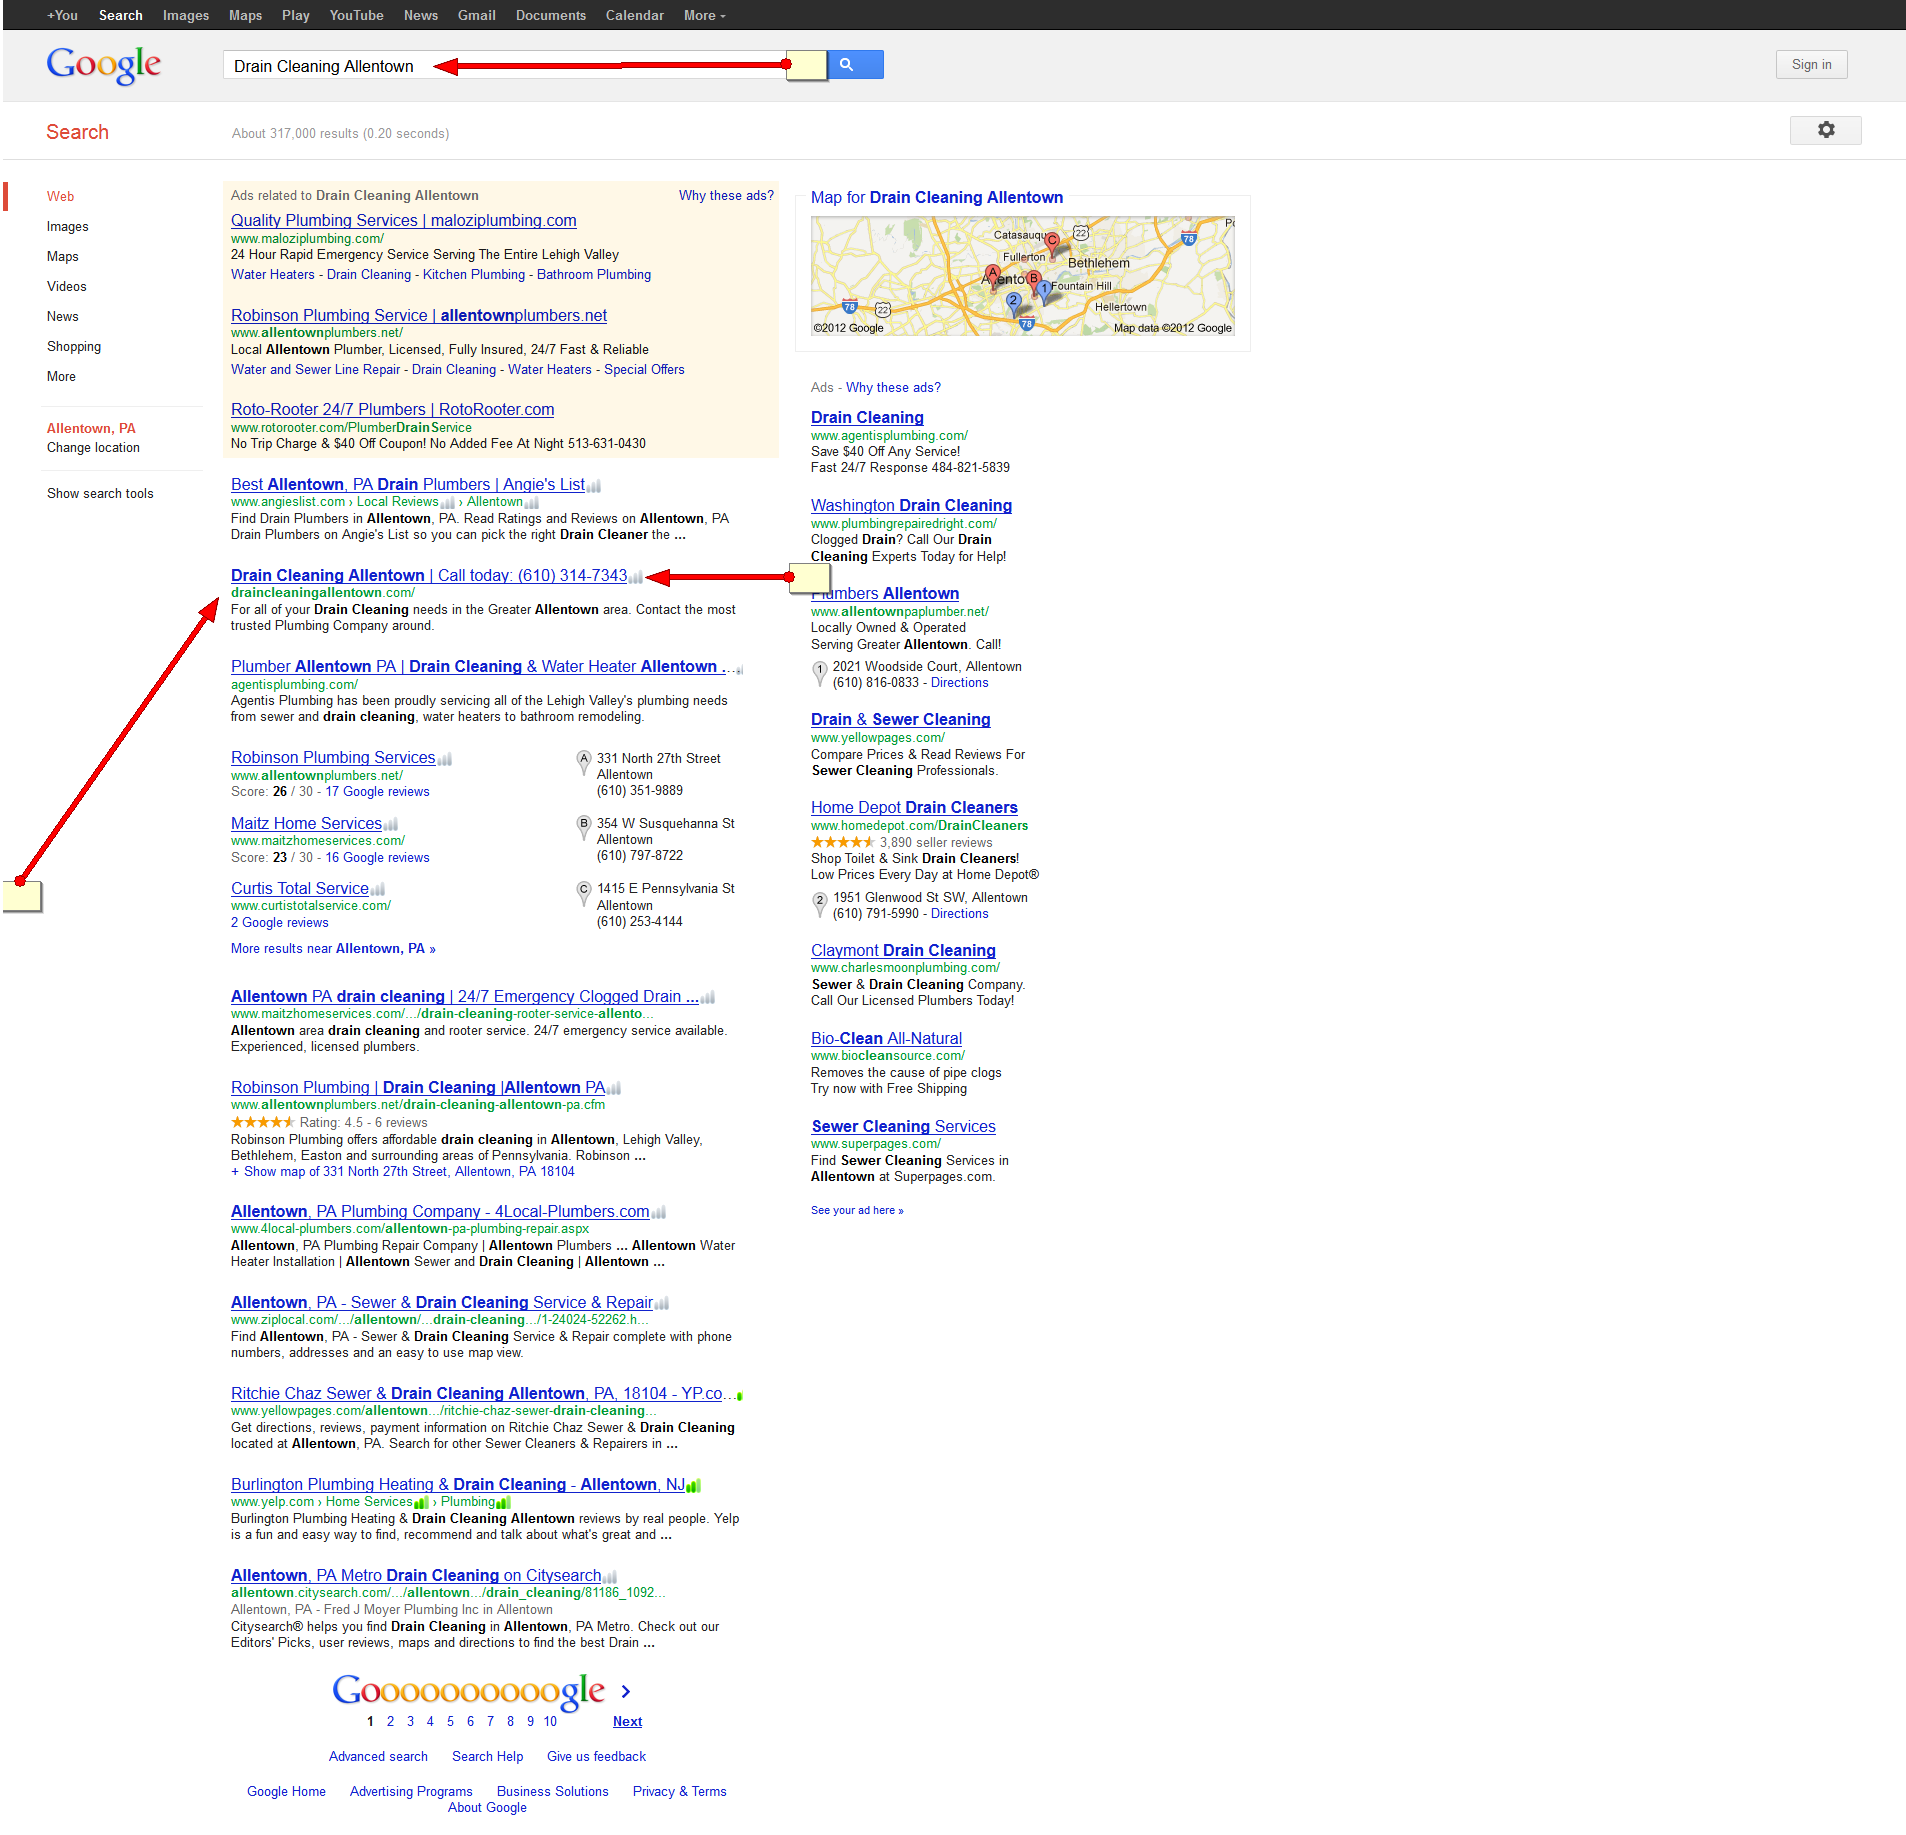Click map pin A next to Robinson Plumbing address
Screen dimensions: 1906x1835
tap(585, 761)
